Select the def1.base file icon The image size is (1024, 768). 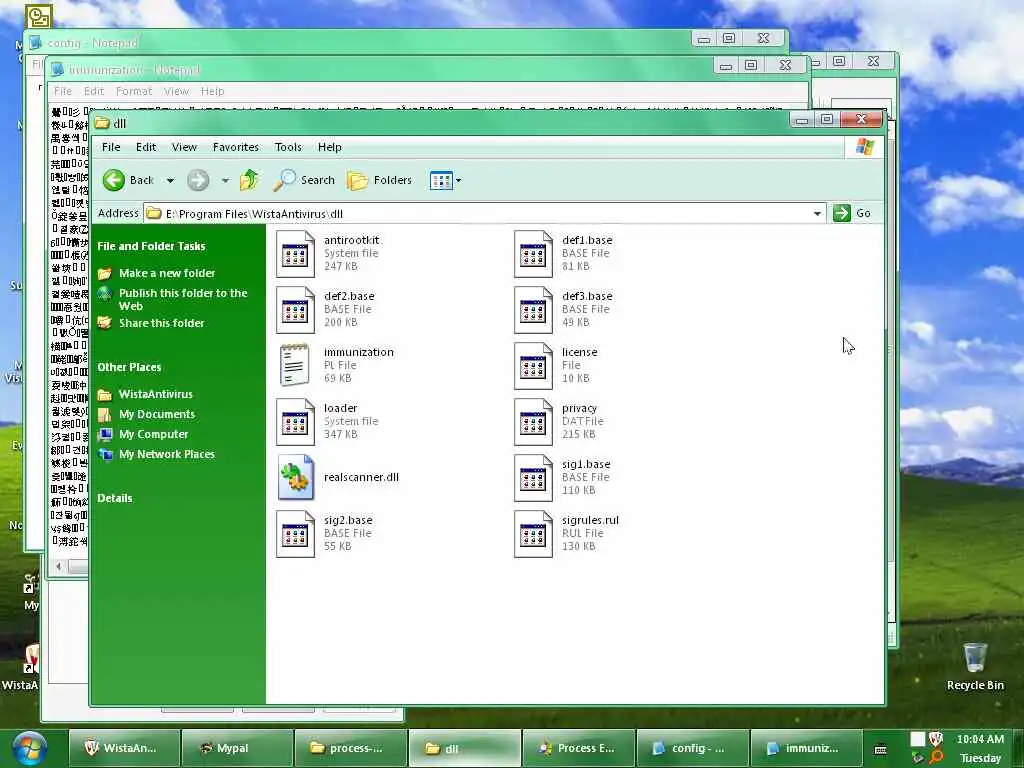[533, 254]
